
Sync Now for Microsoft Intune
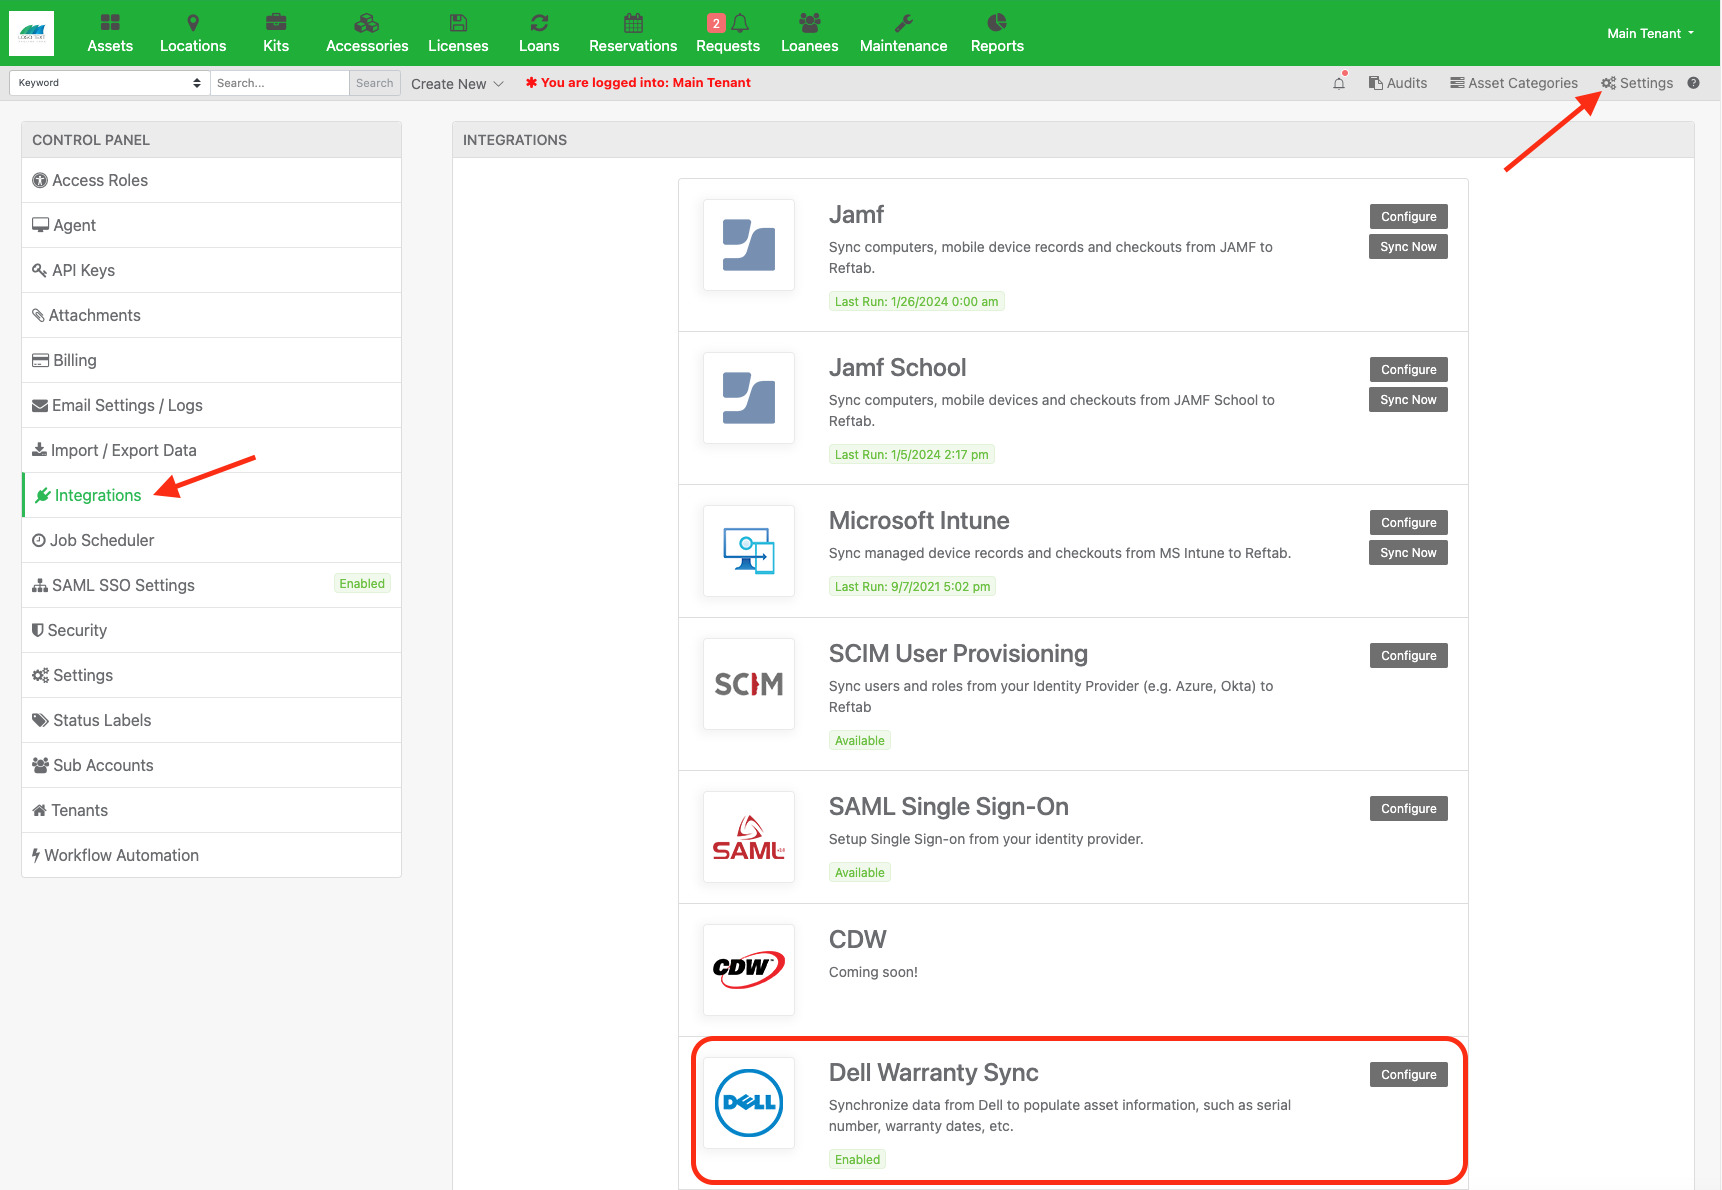1408,553
